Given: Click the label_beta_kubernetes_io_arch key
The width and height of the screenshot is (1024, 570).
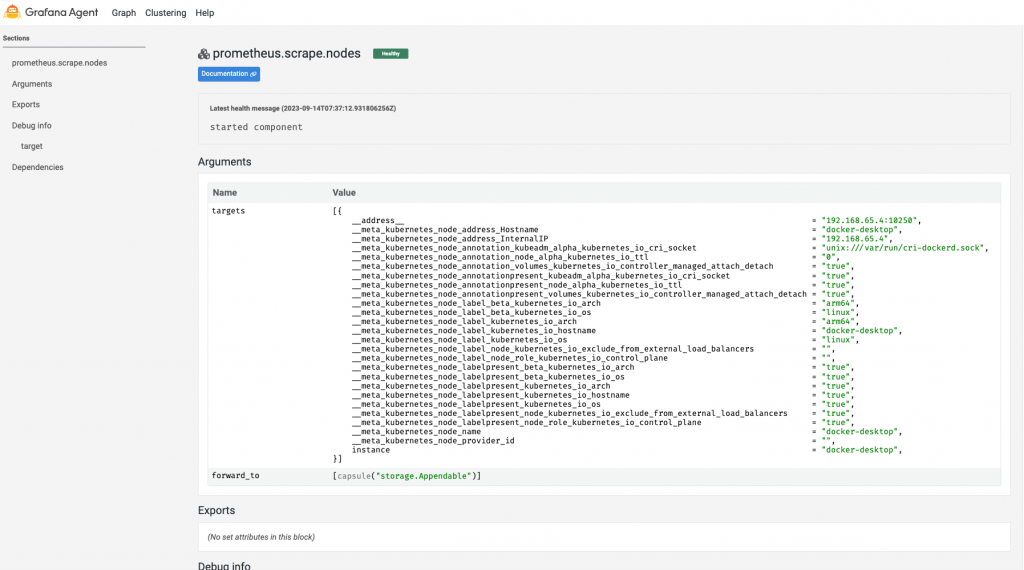Looking at the screenshot, I should click(x=476, y=303).
